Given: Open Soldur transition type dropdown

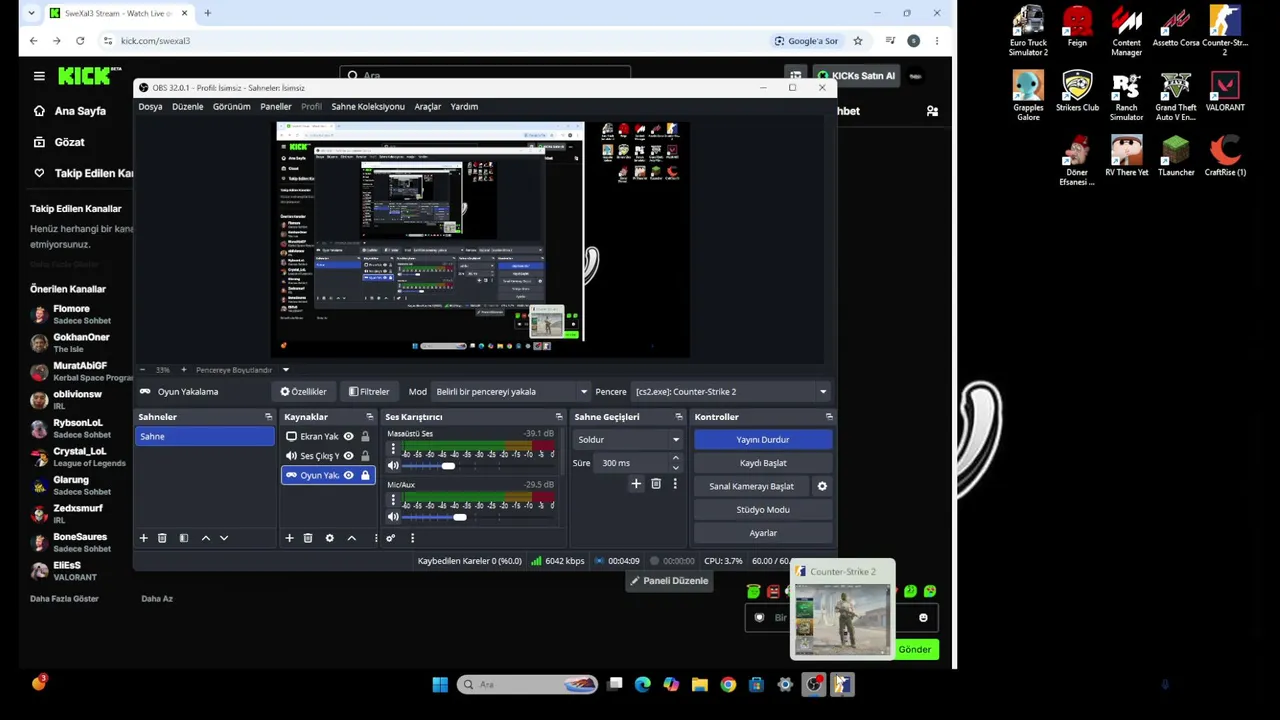Looking at the screenshot, I should [628, 440].
